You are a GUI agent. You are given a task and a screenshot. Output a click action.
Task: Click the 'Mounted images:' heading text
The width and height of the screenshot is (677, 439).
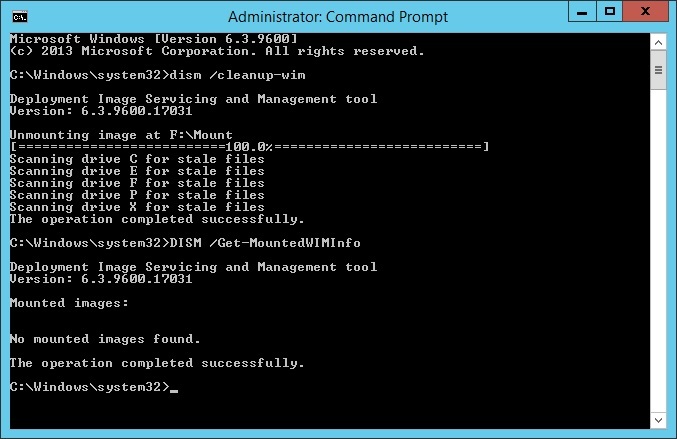[x=69, y=303]
